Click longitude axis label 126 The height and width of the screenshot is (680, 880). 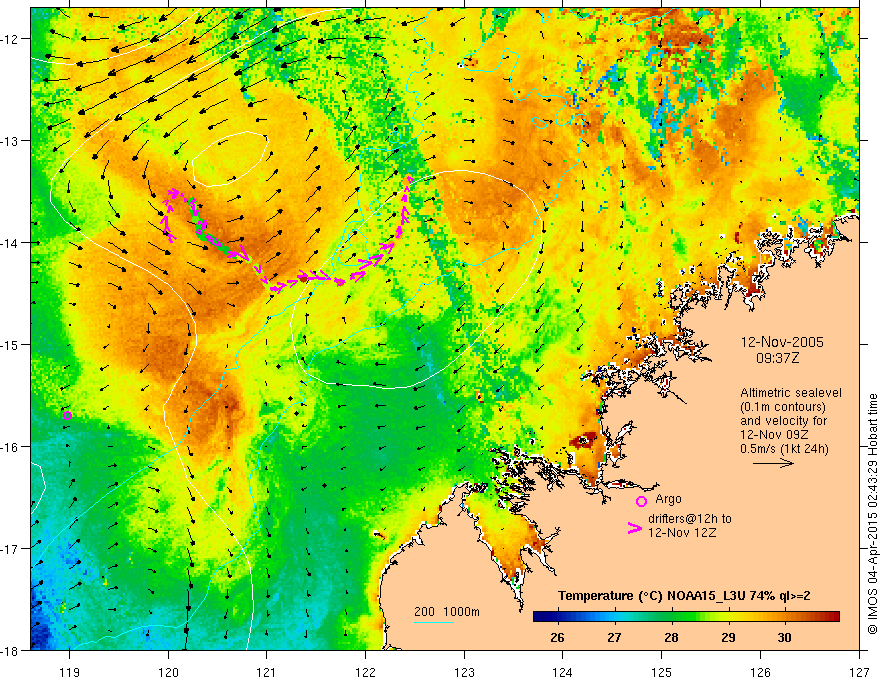tap(760, 672)
